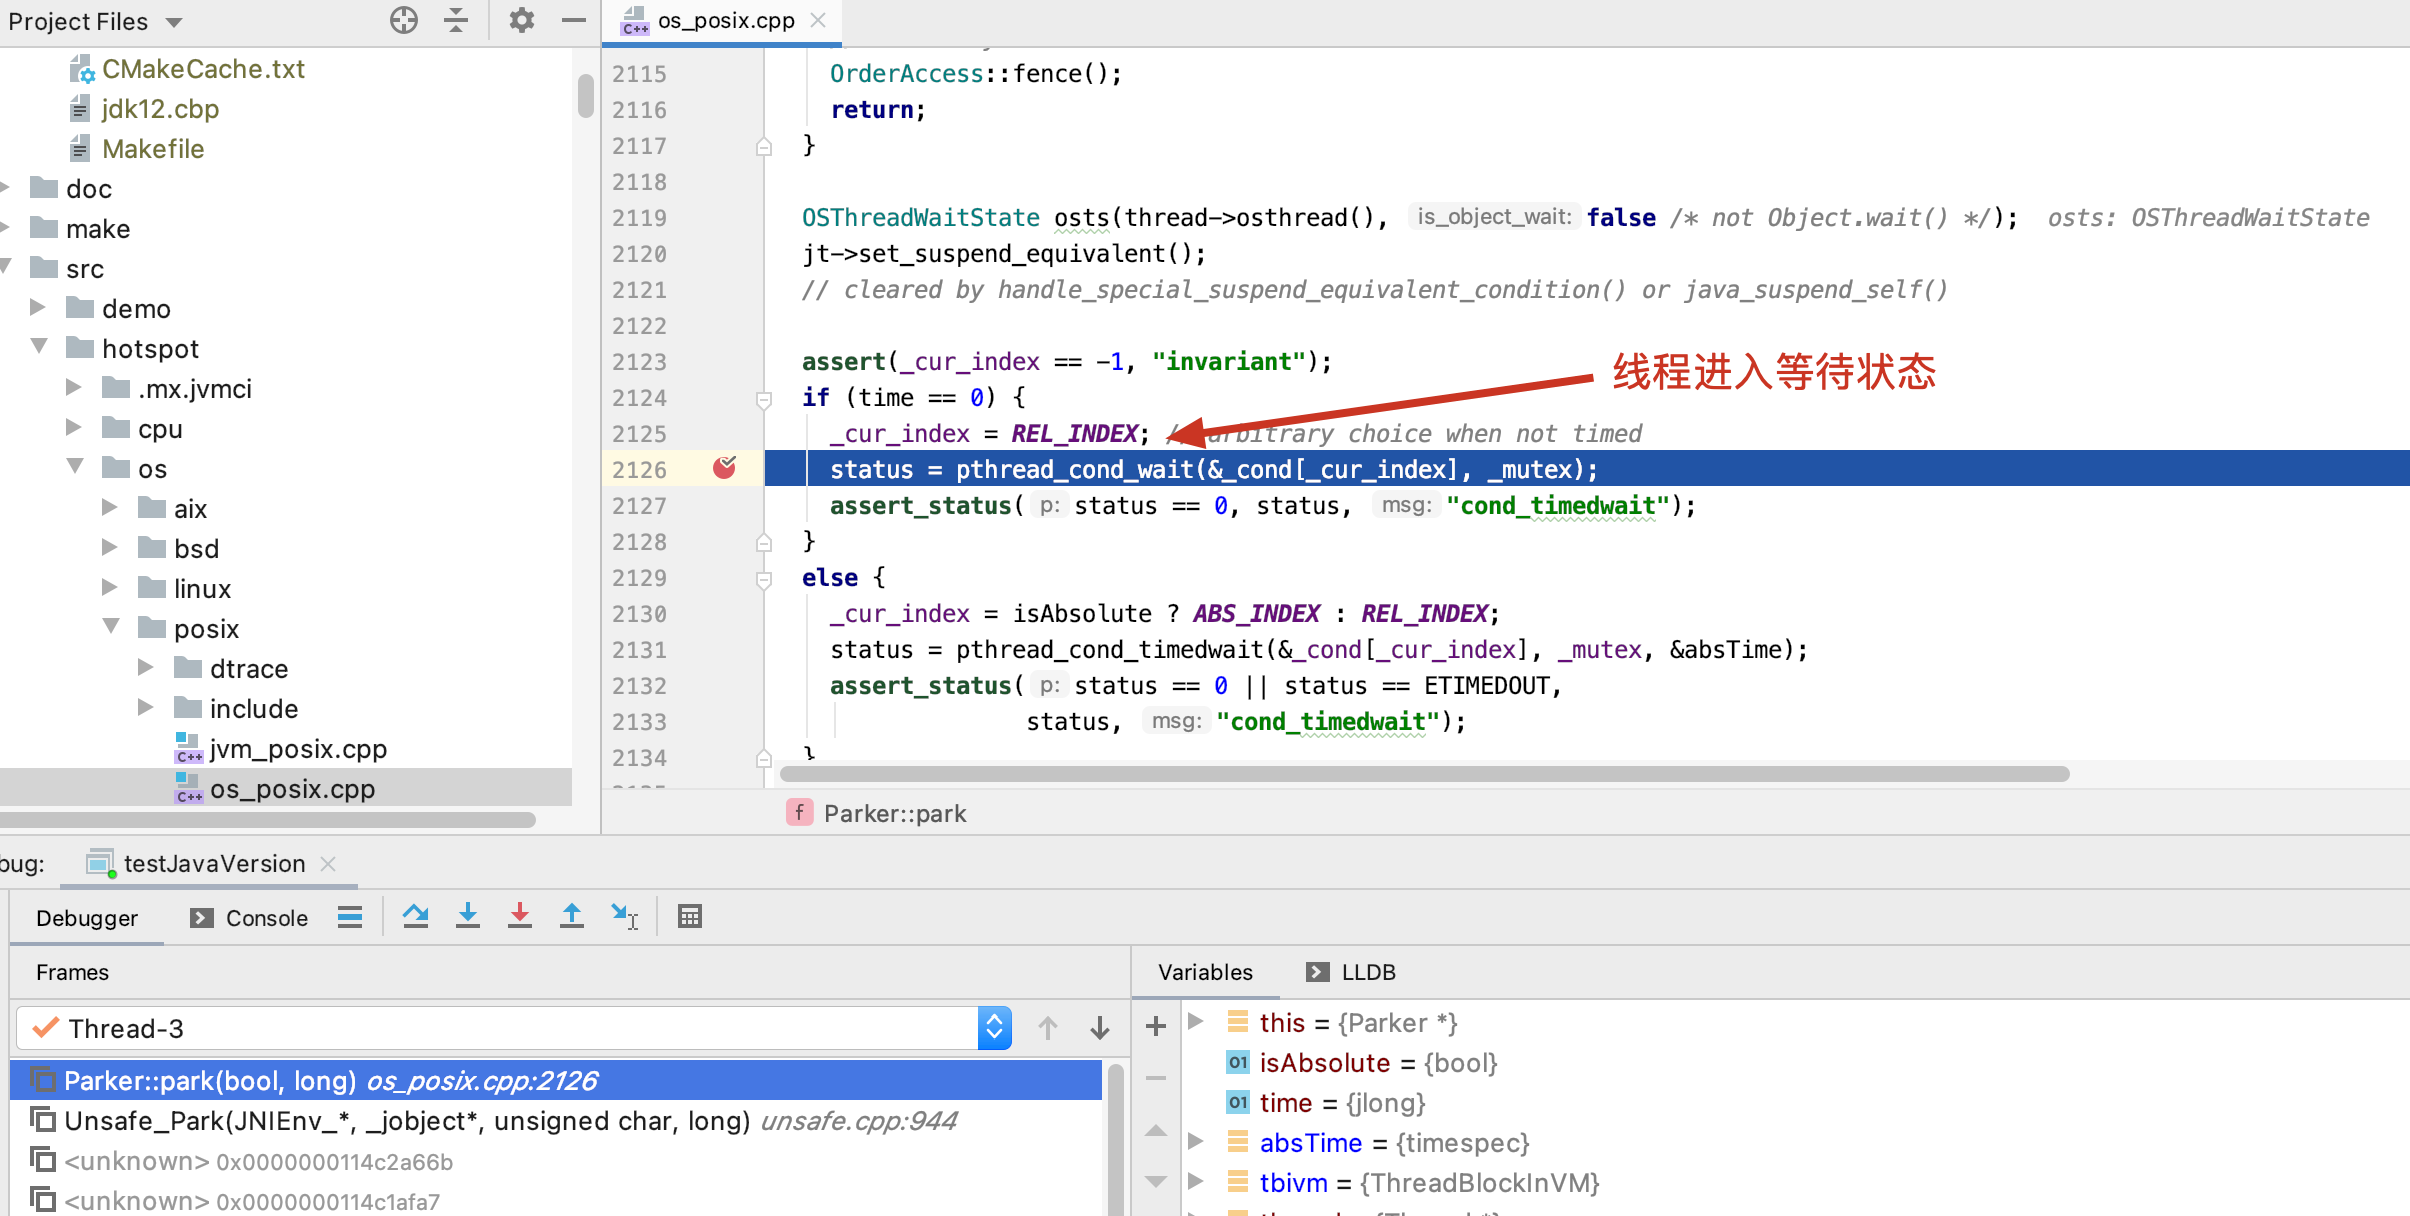Click the Evaluate Expression calculator icon

689,916
